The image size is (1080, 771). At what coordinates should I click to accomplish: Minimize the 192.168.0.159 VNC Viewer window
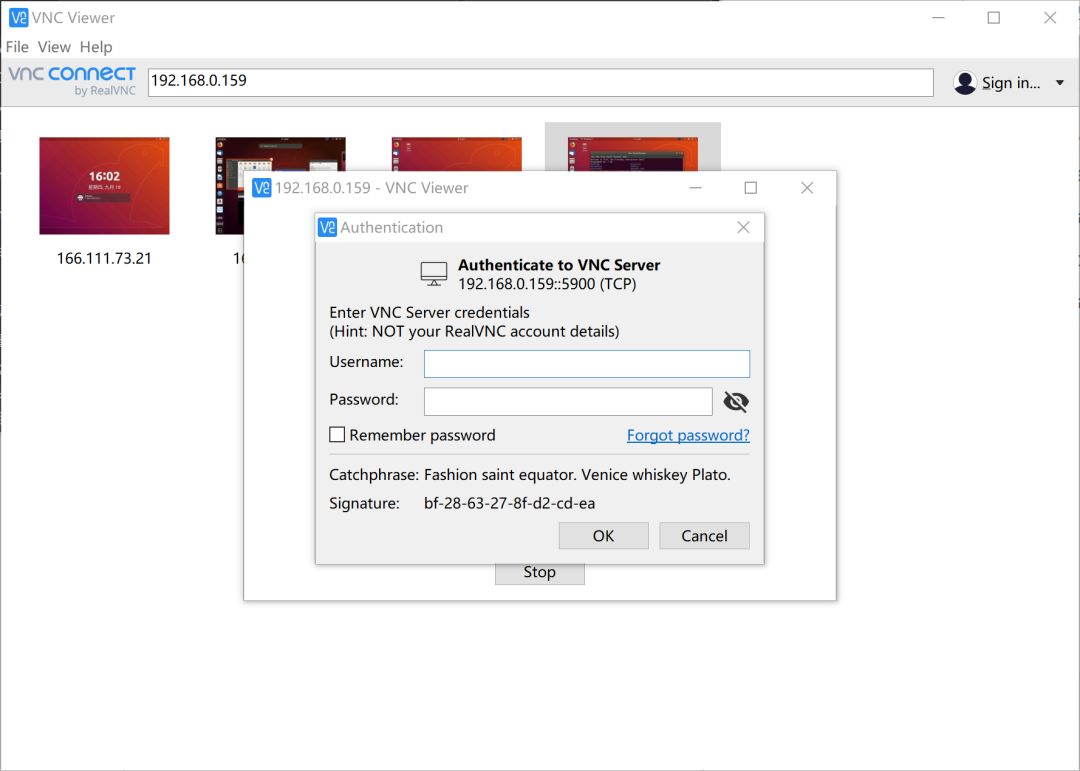(696, 188)
